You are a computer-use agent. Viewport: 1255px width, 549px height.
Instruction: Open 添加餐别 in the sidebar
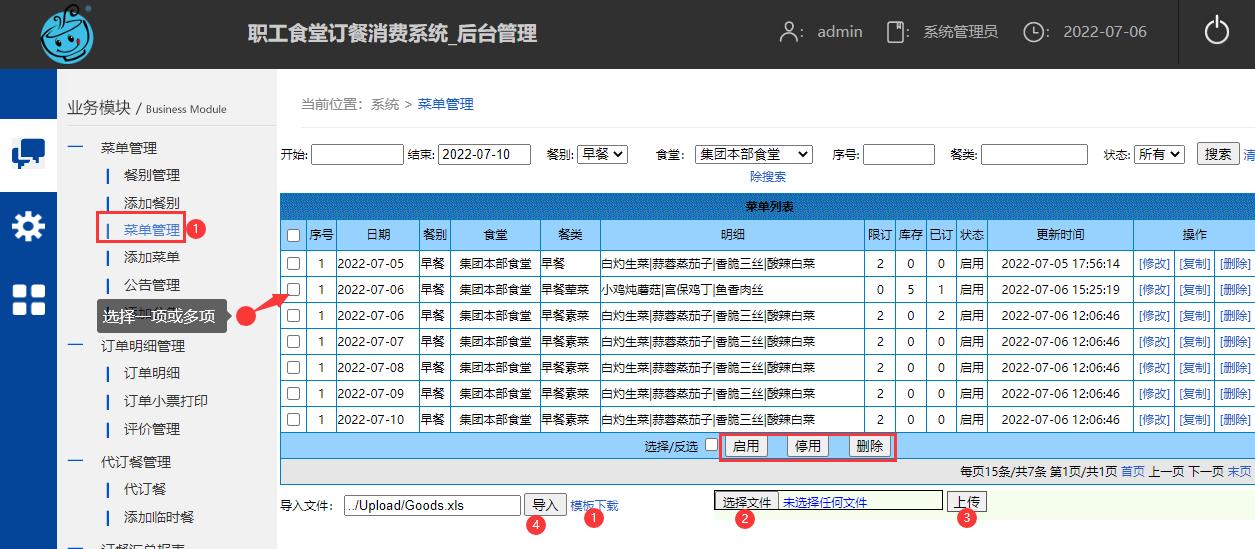(x=152, y=203)
